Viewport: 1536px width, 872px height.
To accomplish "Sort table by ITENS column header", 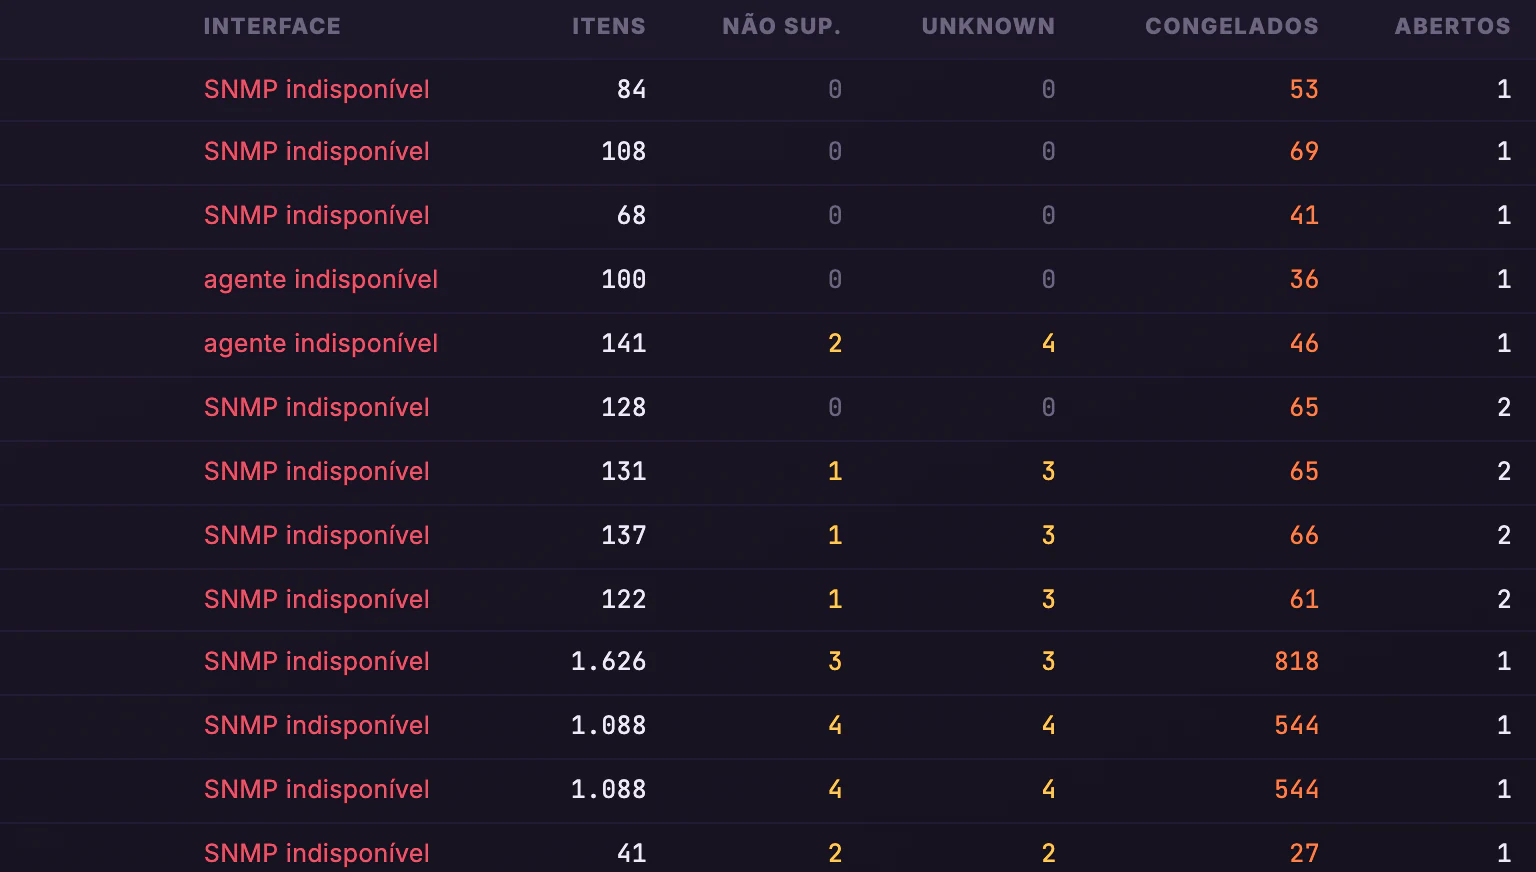I will point(608,26).
